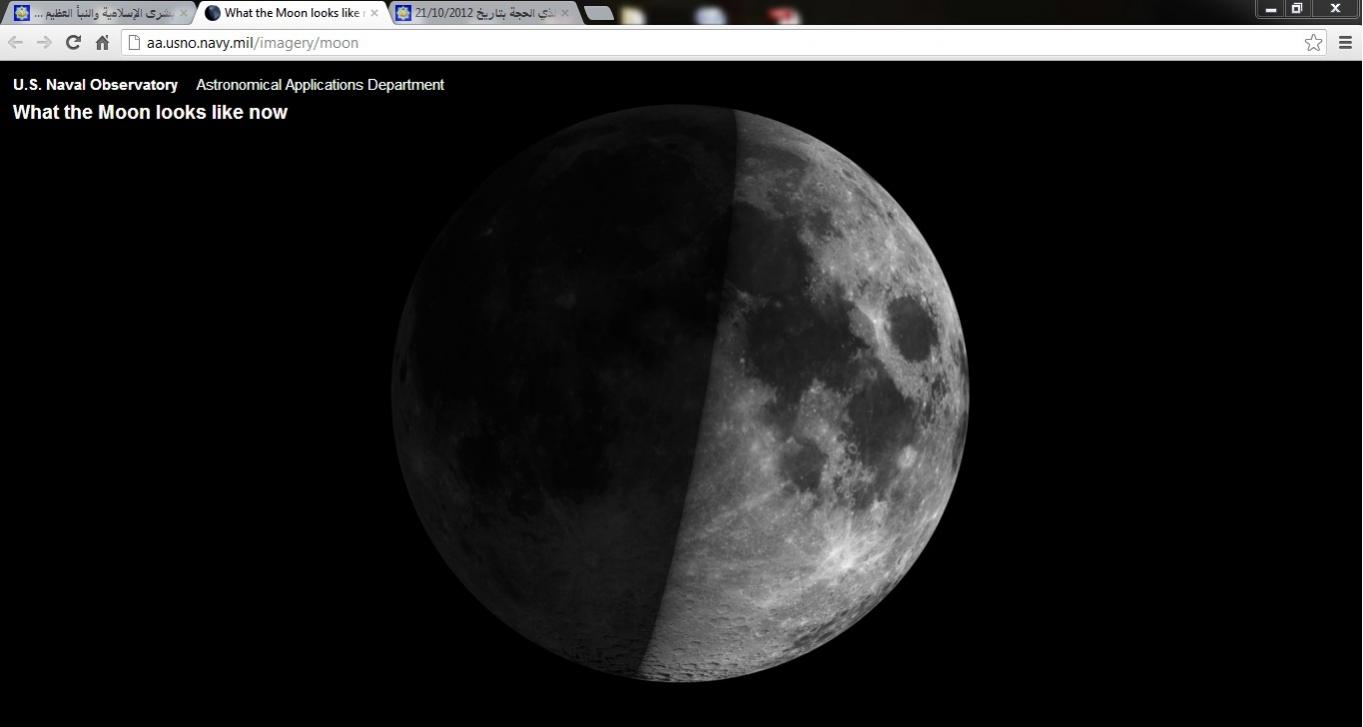Click the moon phase image
Viewport: 1363px width, 727px height.
coord(680,393)
